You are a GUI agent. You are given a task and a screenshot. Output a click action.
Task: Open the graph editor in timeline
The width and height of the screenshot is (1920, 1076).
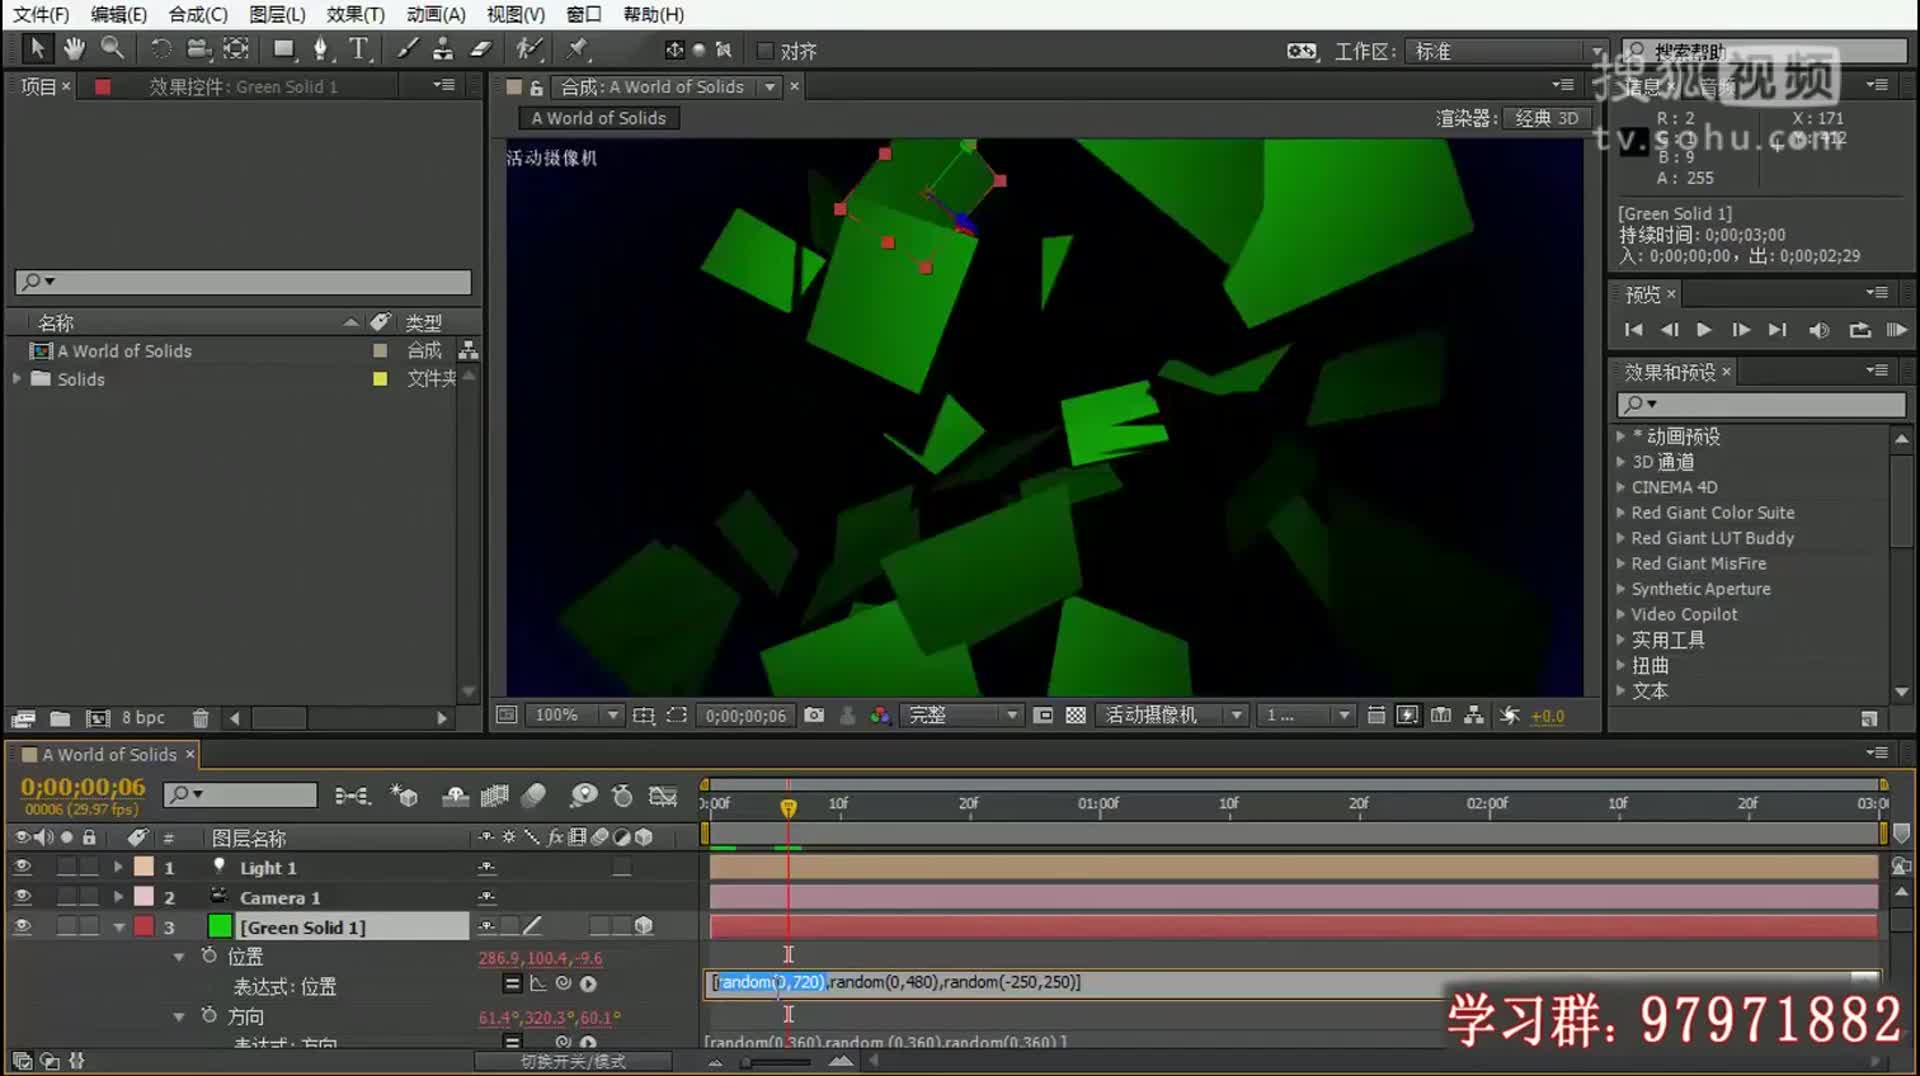(x=663, y=796)
